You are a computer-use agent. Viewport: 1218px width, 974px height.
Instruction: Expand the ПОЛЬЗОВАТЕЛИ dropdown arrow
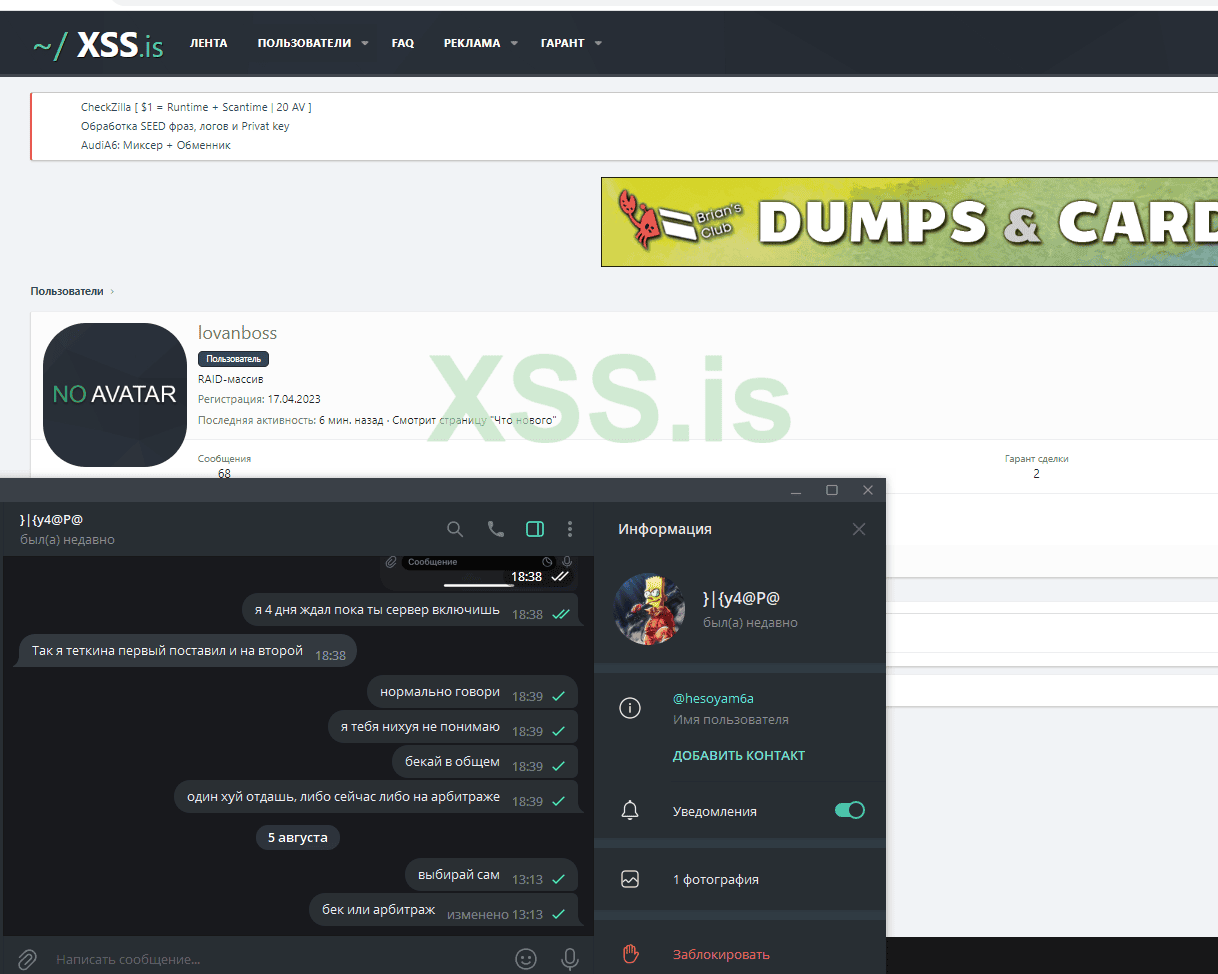(365, 44)
